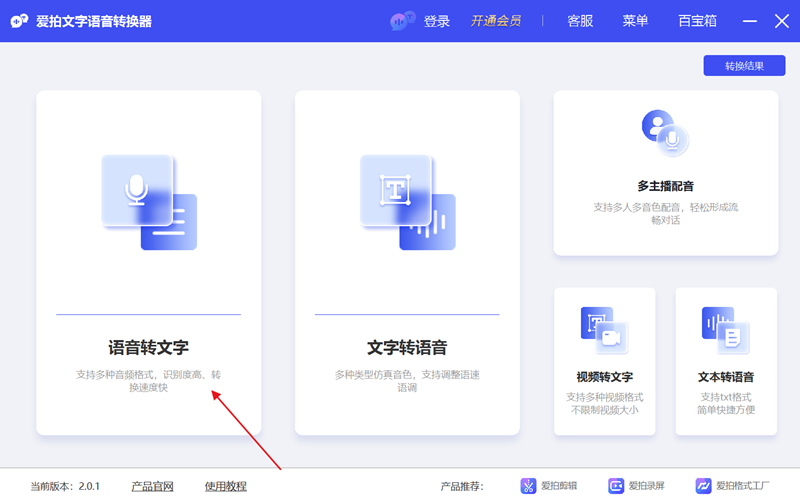
Task: Click the 爱拍录屏 recorder icon
Action: 616,486
